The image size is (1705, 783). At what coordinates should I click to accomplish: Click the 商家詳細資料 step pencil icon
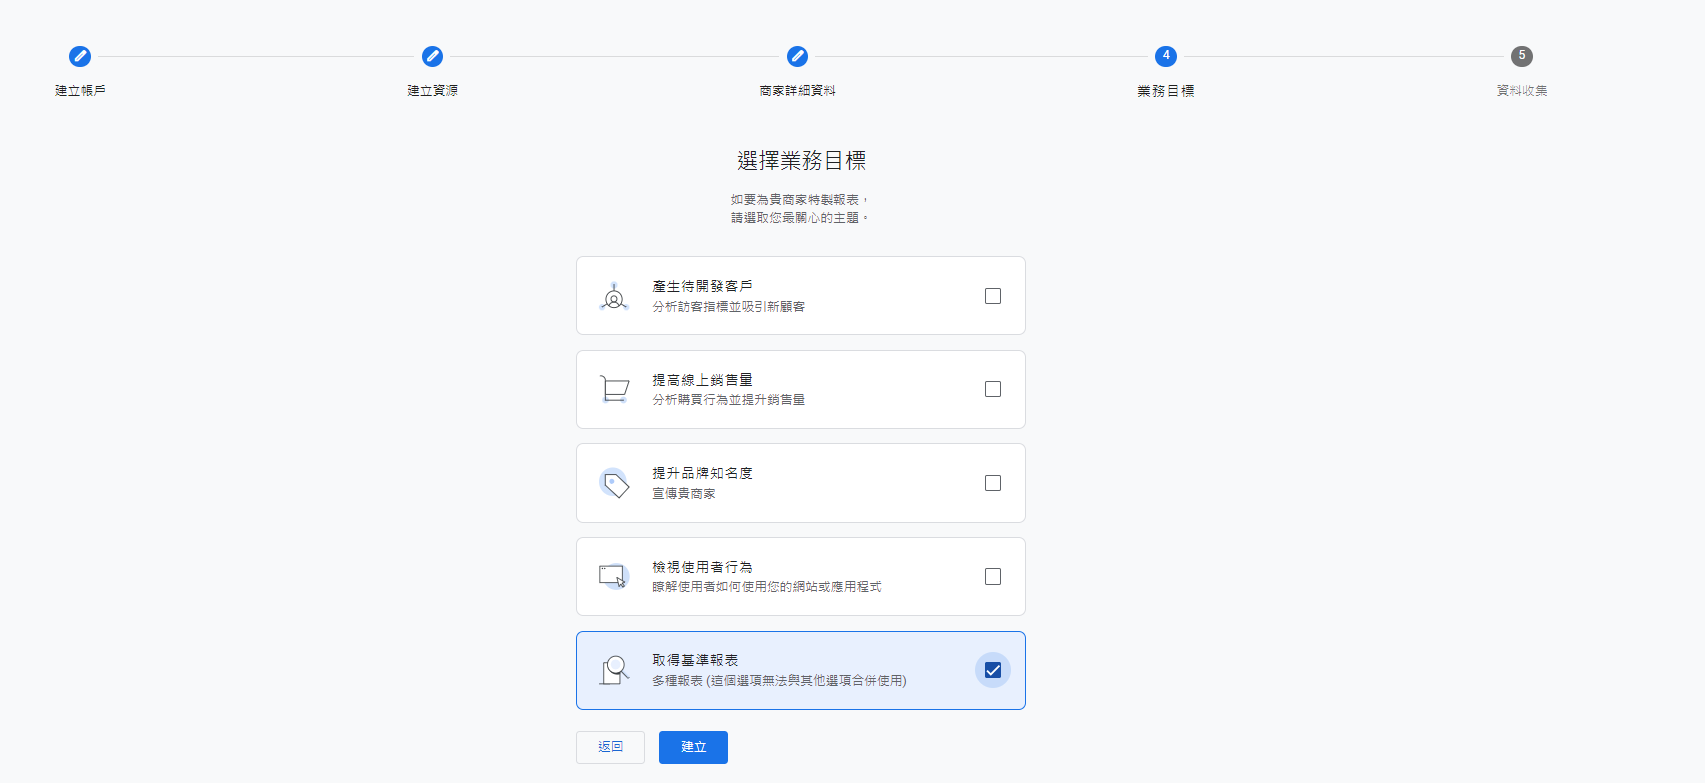click(797, 56)
